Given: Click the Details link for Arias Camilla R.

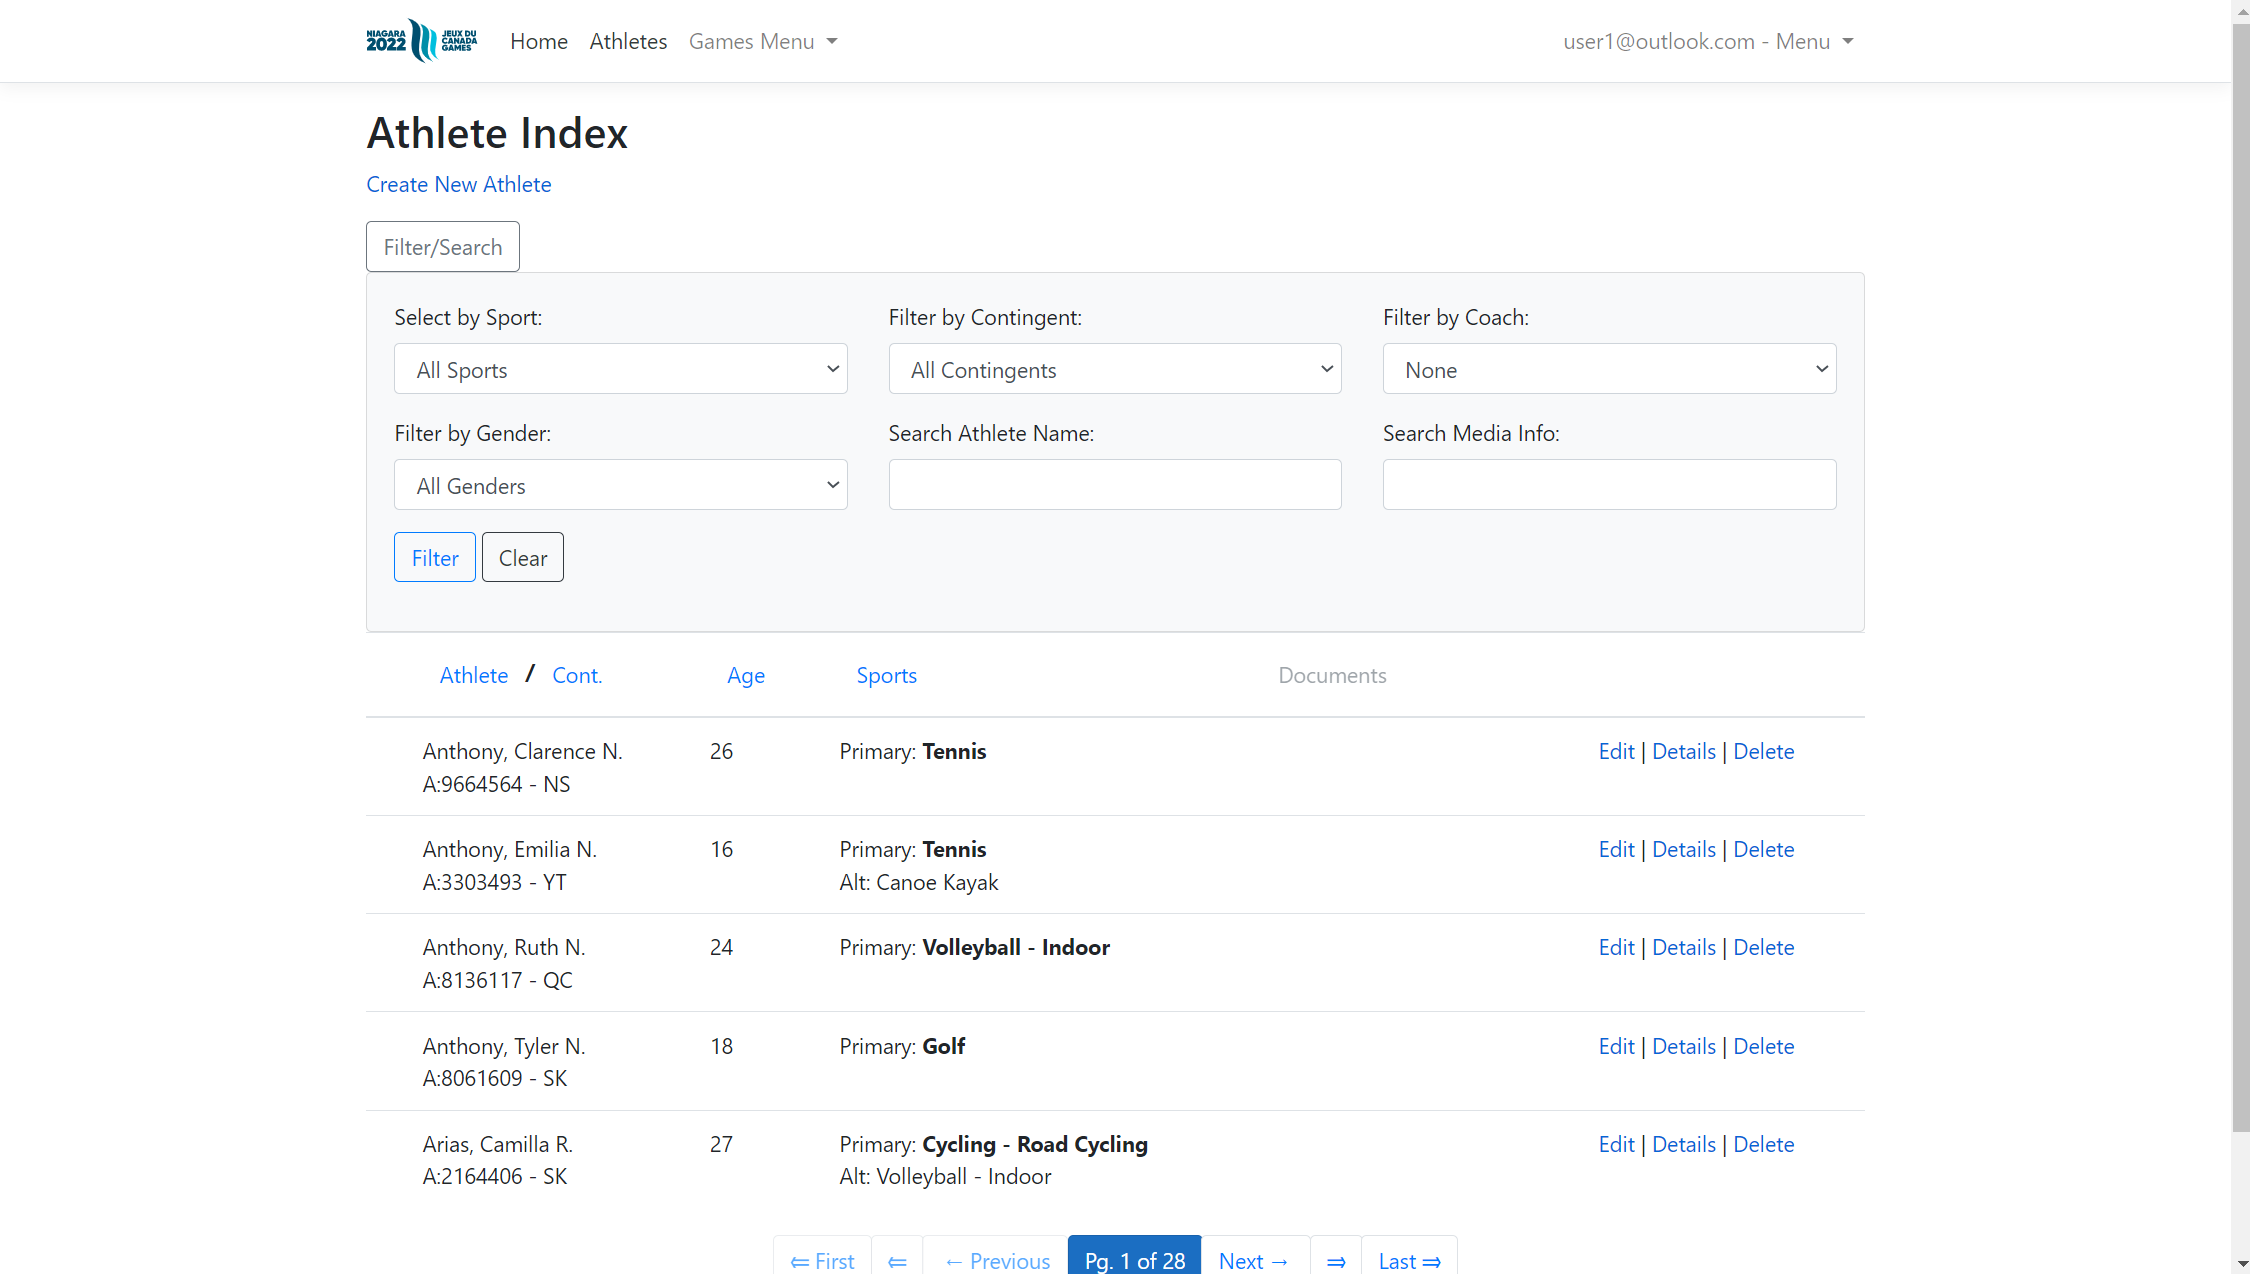Looking at the screenshot, I should tap(1683, 1143).
